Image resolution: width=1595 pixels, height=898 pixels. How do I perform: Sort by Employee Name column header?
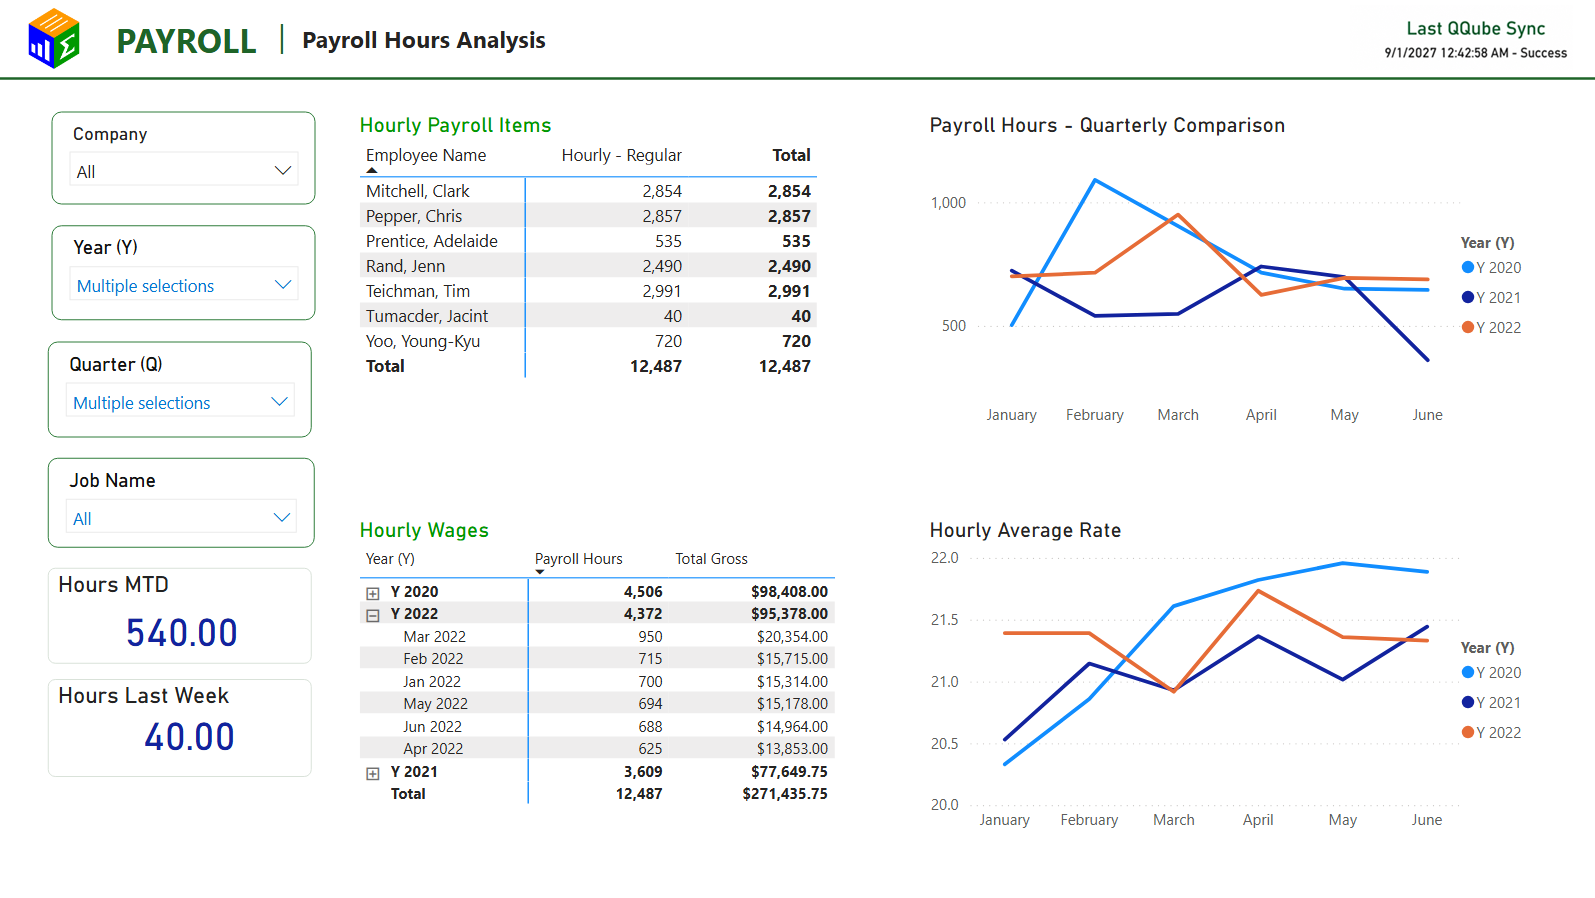426,155
